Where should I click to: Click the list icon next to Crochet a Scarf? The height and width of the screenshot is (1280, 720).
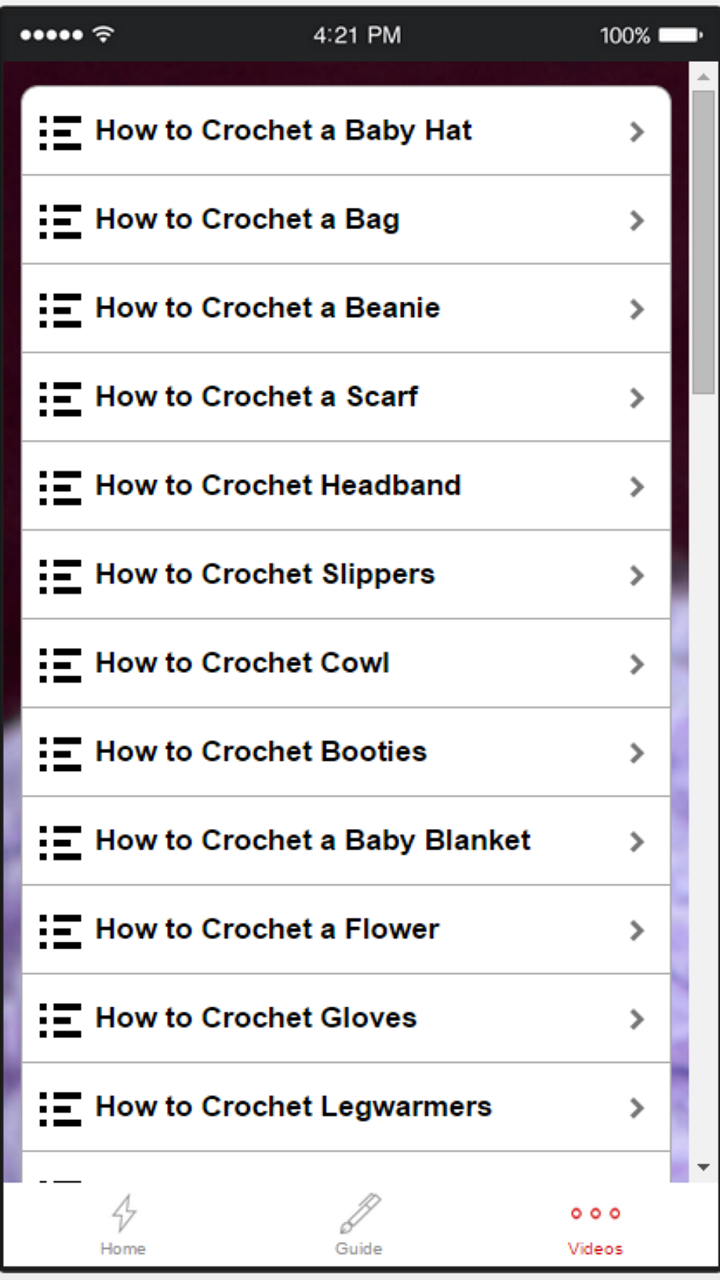(59, 398)
